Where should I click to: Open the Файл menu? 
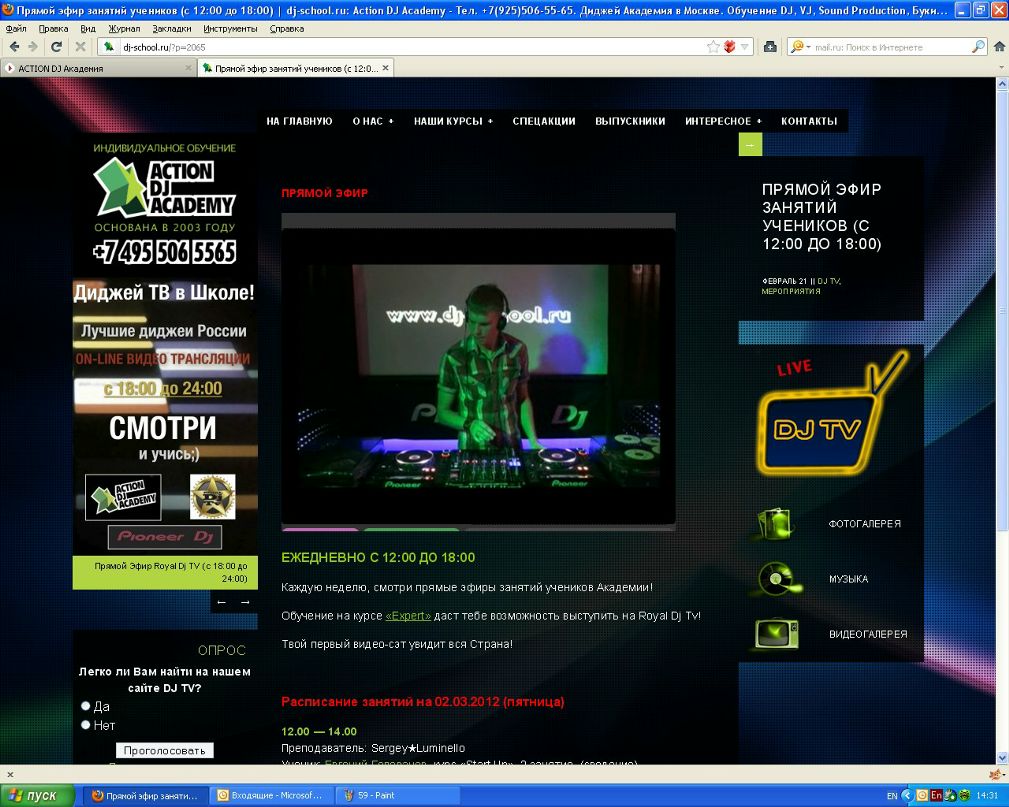pos(16,29)
